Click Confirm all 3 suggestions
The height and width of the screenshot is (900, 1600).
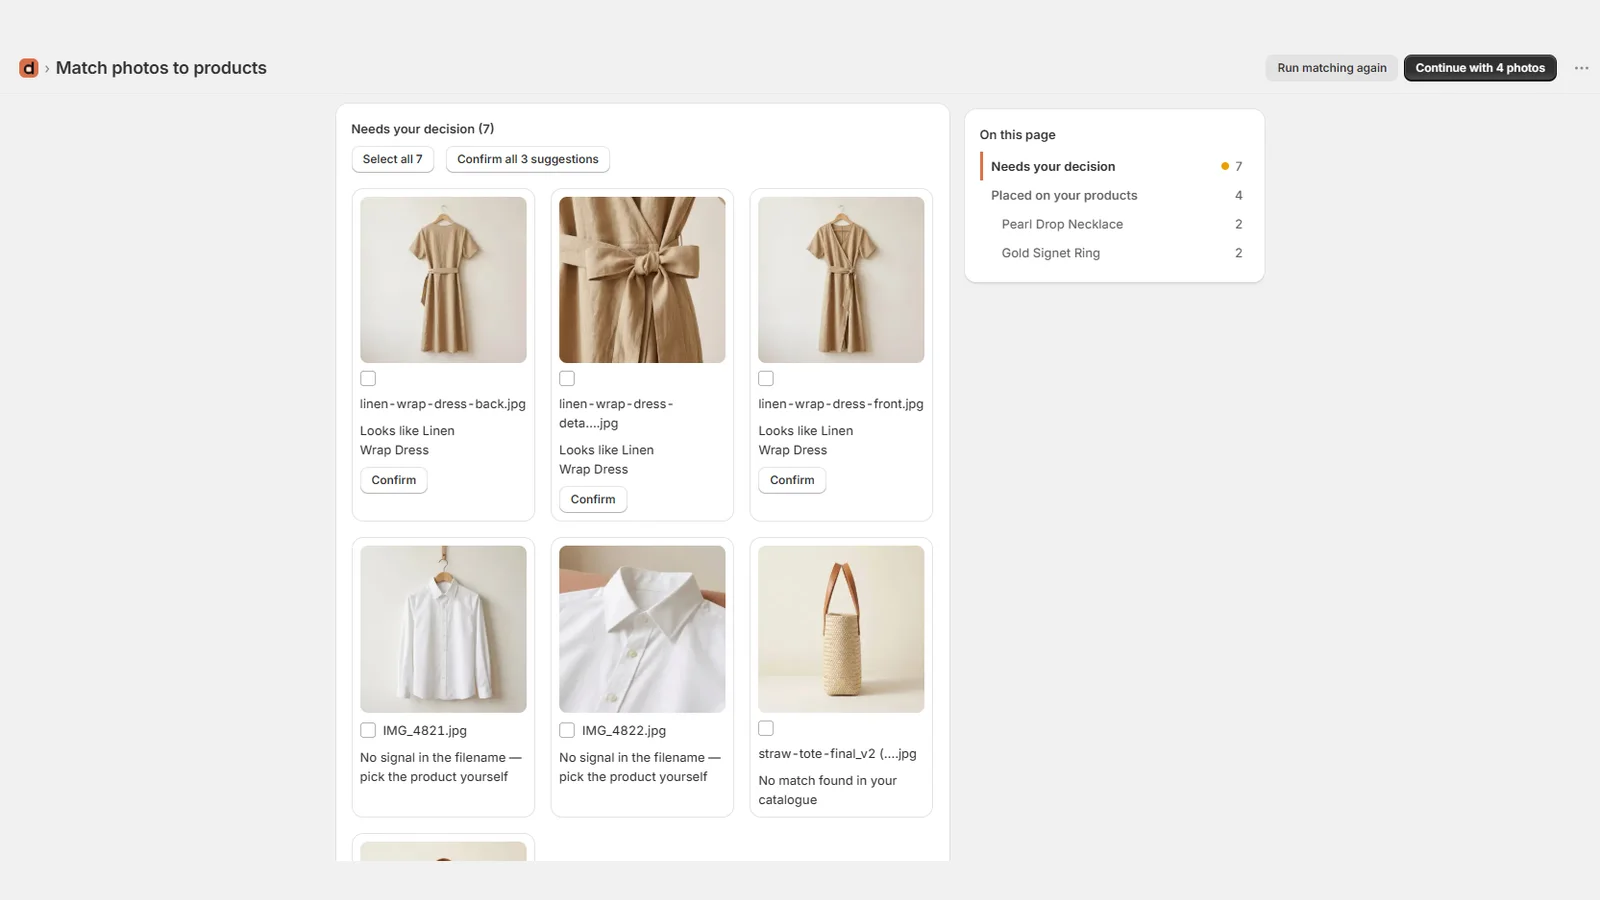[x=528, y=159]
